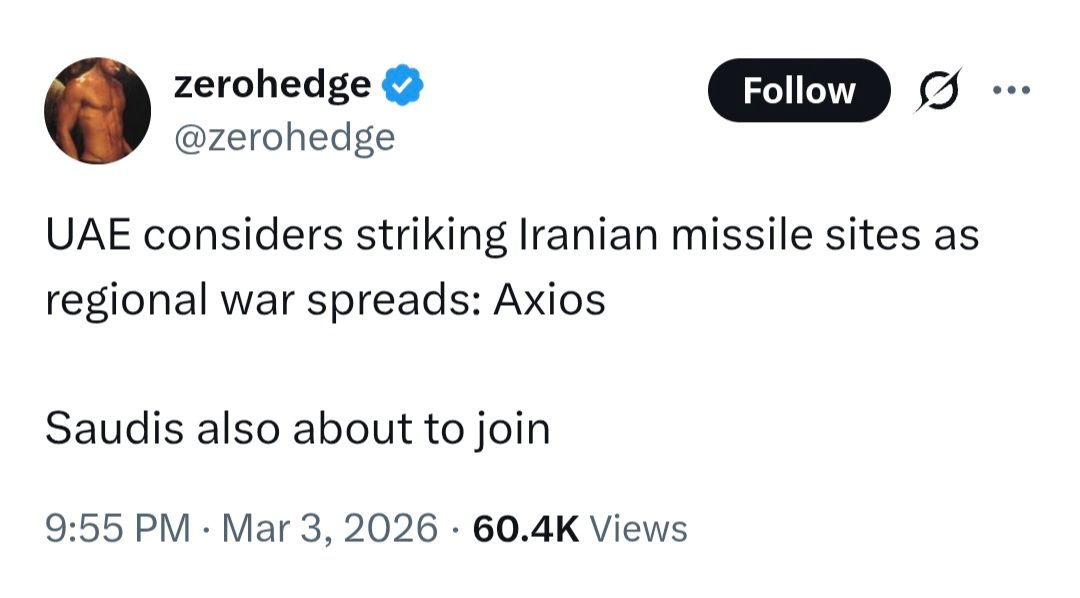This screenshot has width=1080, height=598.
Task: Click the 9:55 PM timestamp
Action: 117,528
